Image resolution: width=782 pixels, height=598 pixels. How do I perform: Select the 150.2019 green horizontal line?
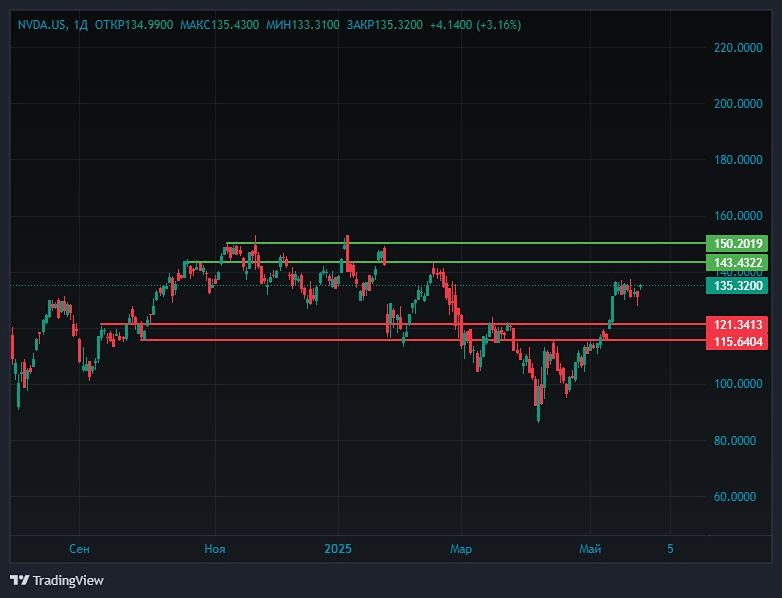tap(466, 243)
